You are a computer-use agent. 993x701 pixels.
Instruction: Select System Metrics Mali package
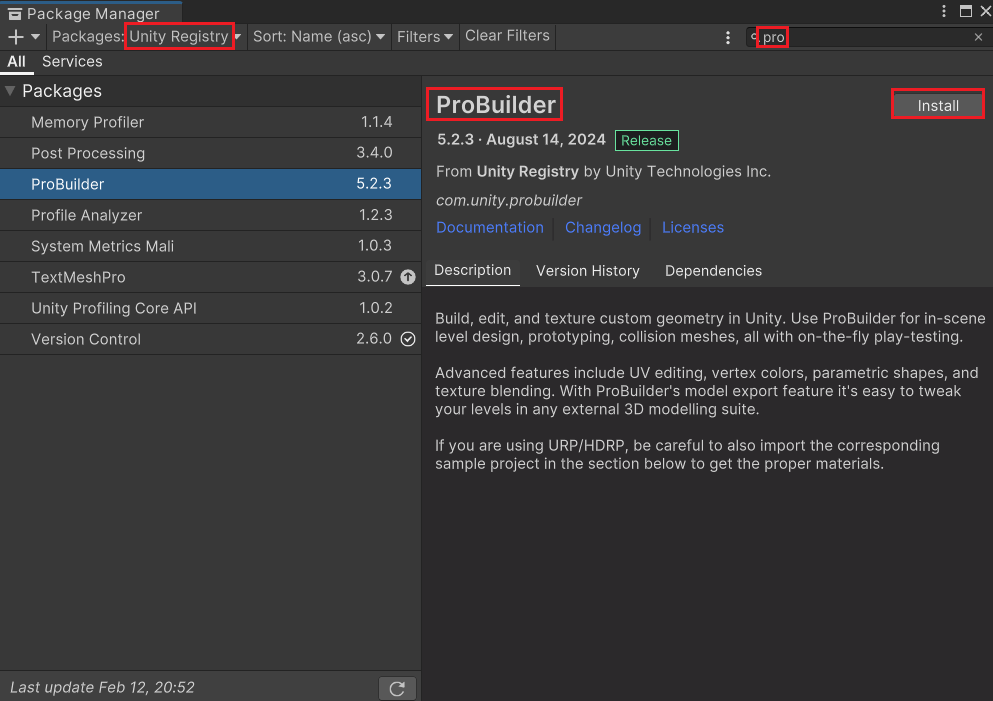coord(210,246)
